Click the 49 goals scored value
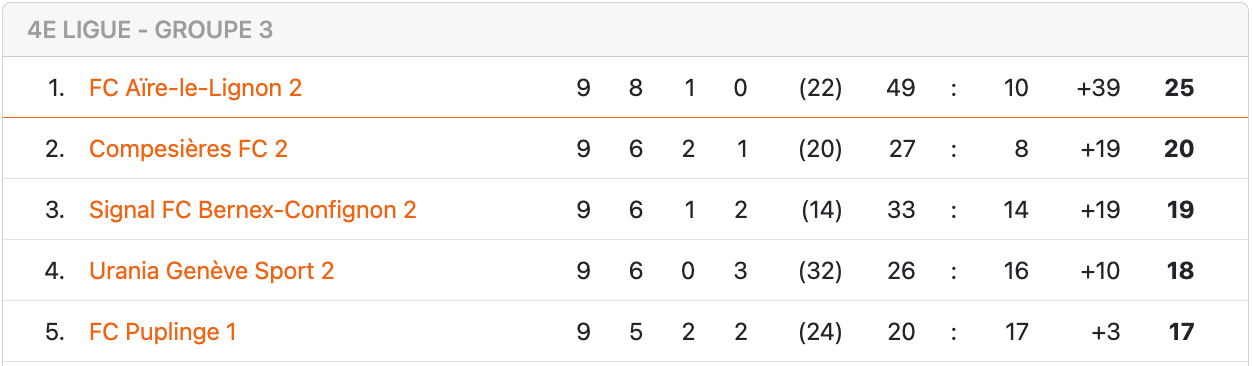 coord(901,88)
